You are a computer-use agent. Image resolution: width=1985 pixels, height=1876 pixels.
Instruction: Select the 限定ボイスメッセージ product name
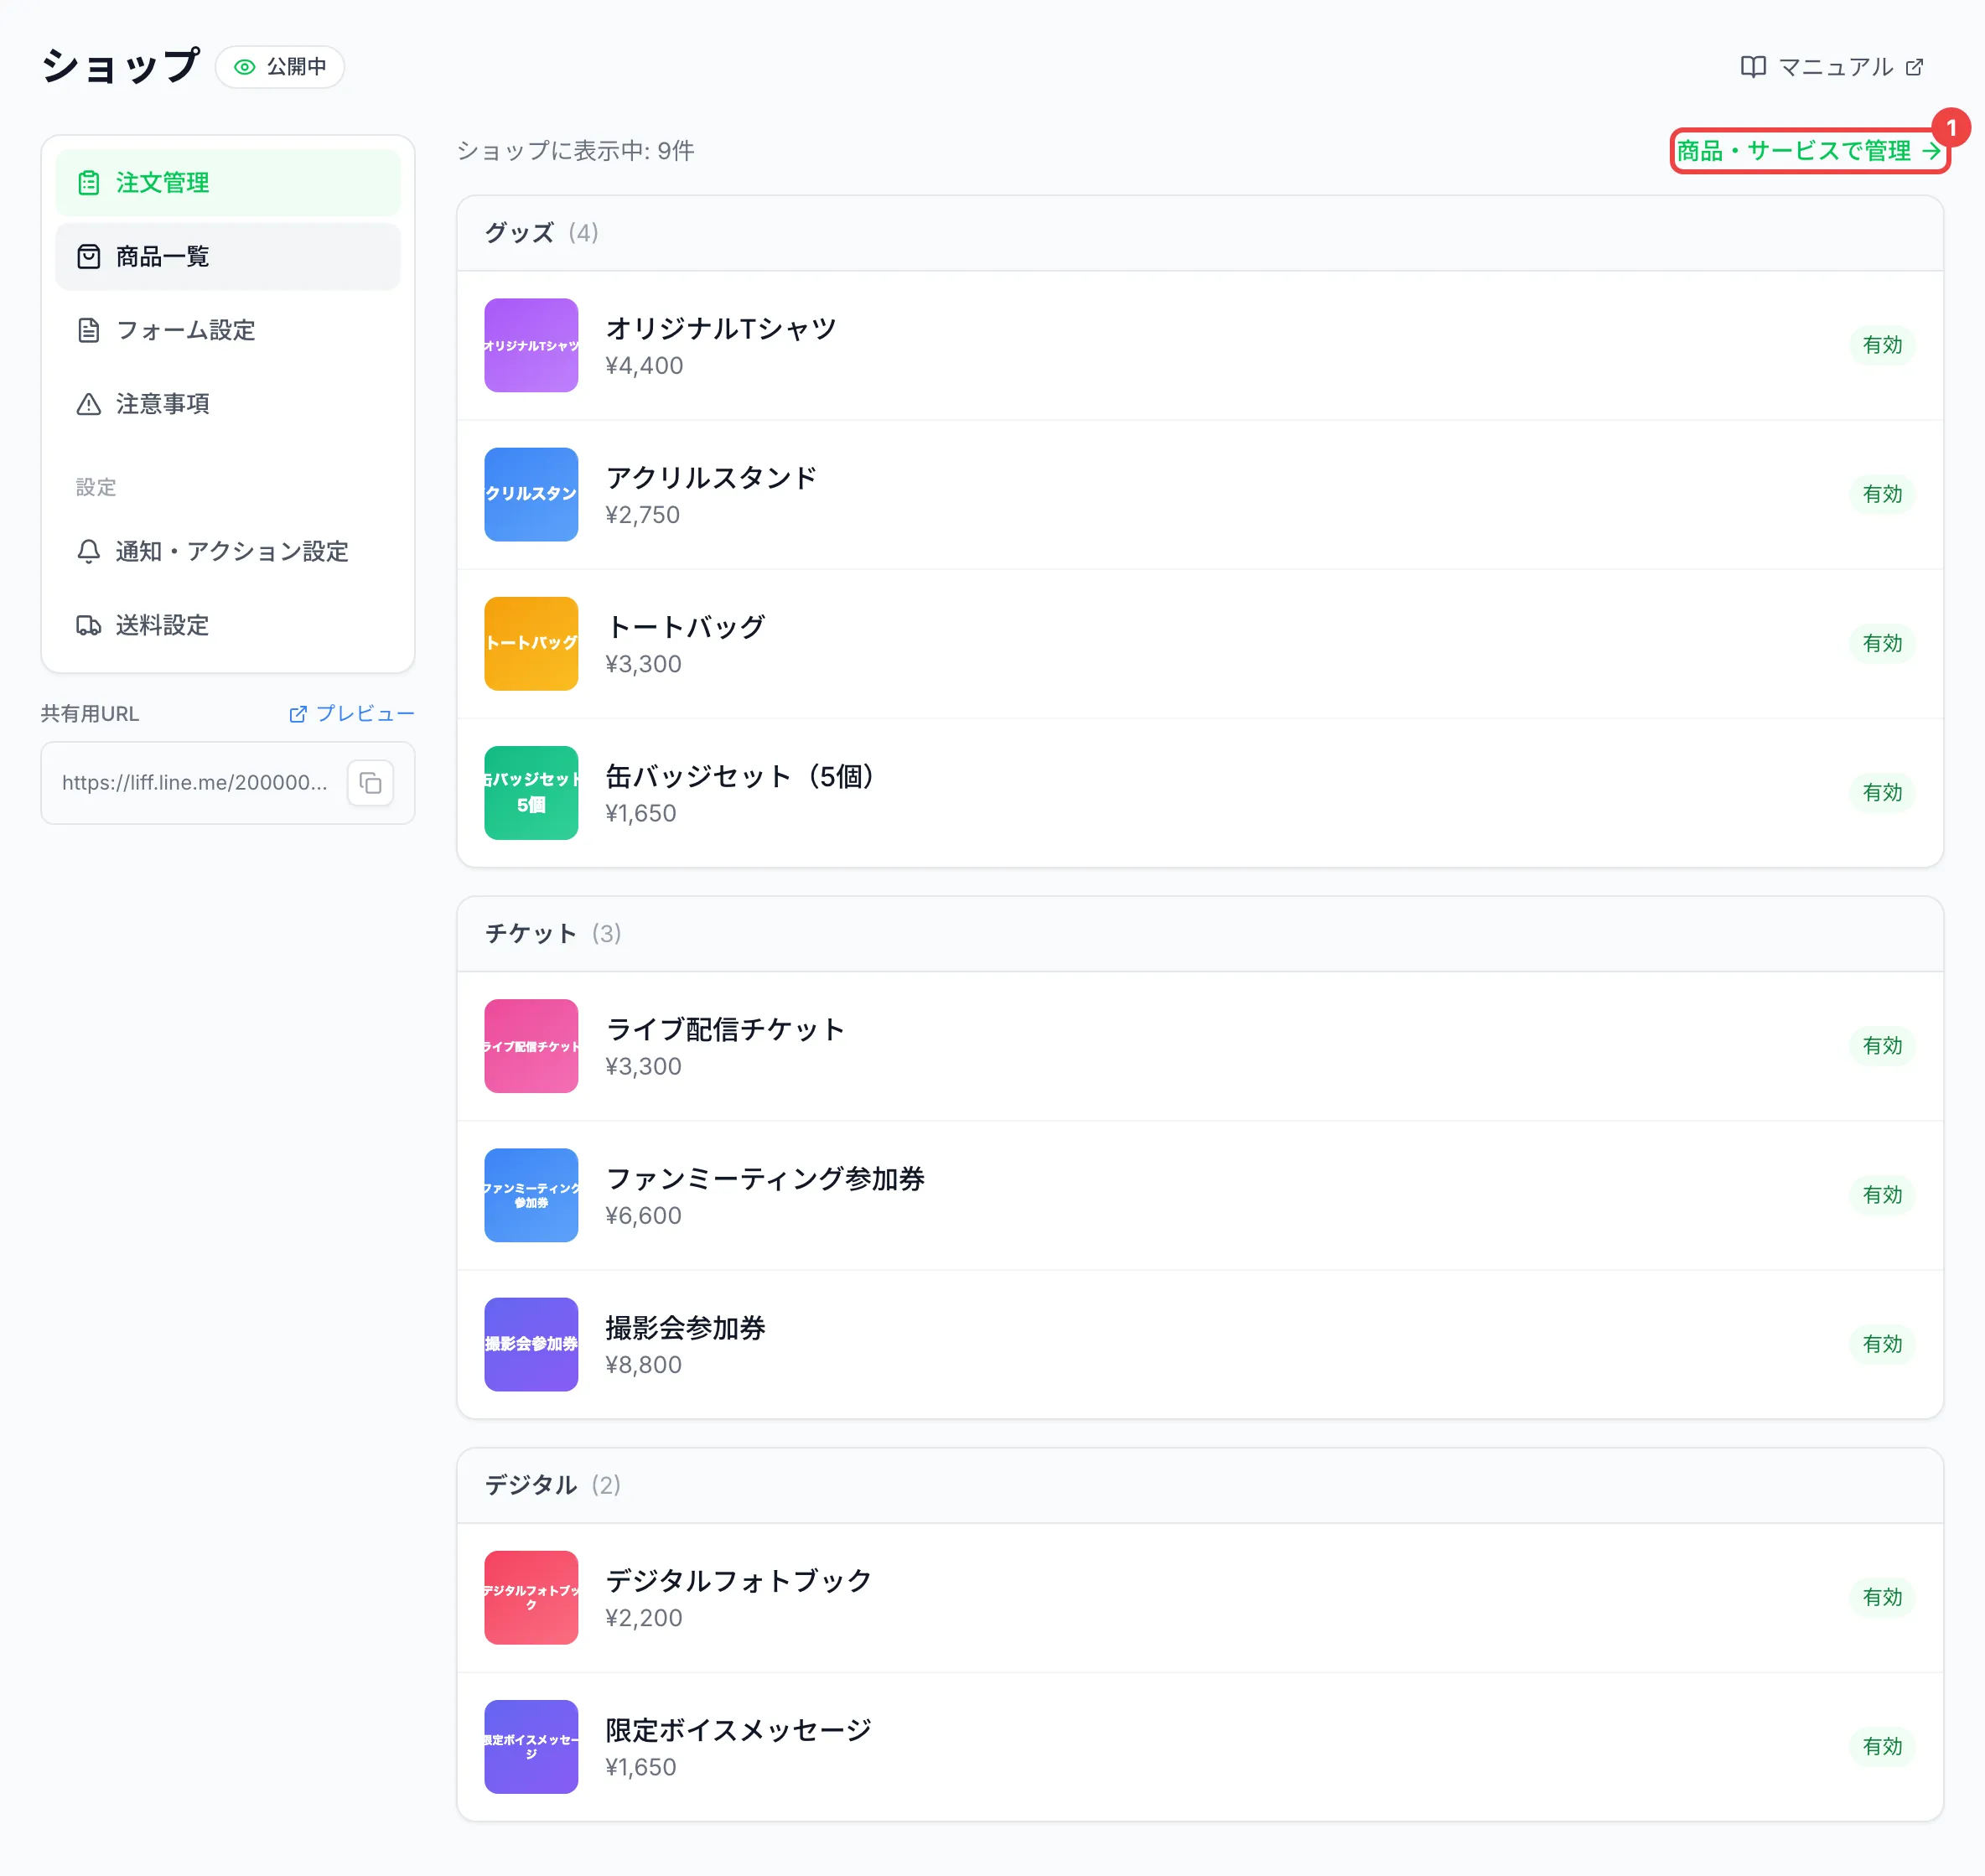[739, 1730]
